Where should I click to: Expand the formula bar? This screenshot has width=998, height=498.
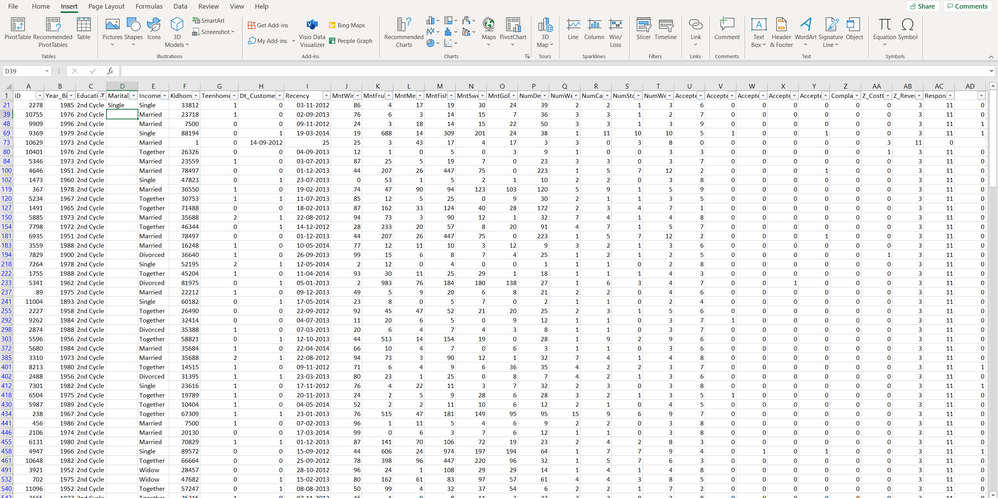[992, 71]
